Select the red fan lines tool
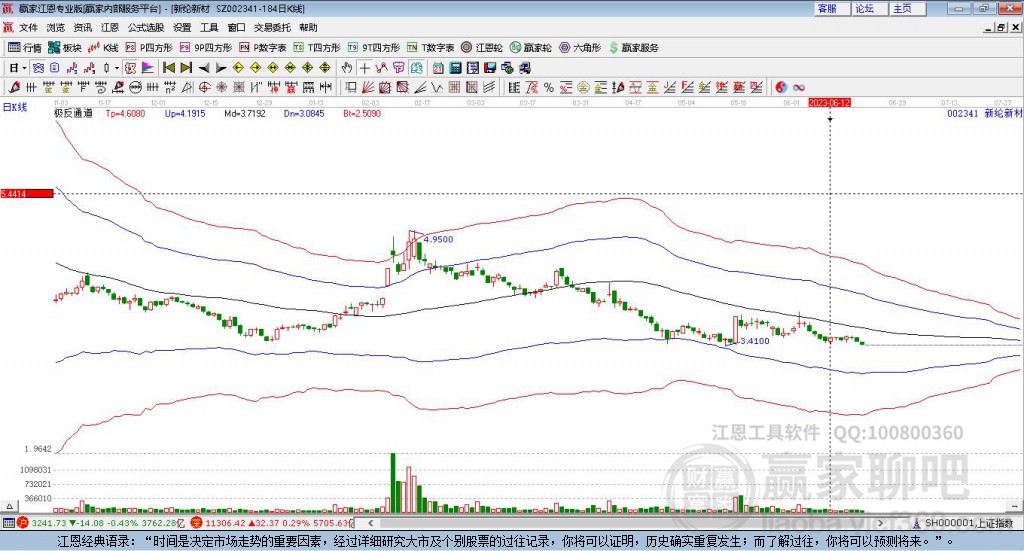The width and height of the screenshot is (1024, 551). (368, 87)
